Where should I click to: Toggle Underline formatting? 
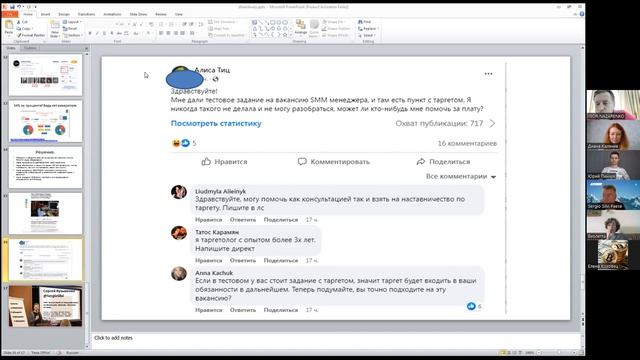(104, 33)
